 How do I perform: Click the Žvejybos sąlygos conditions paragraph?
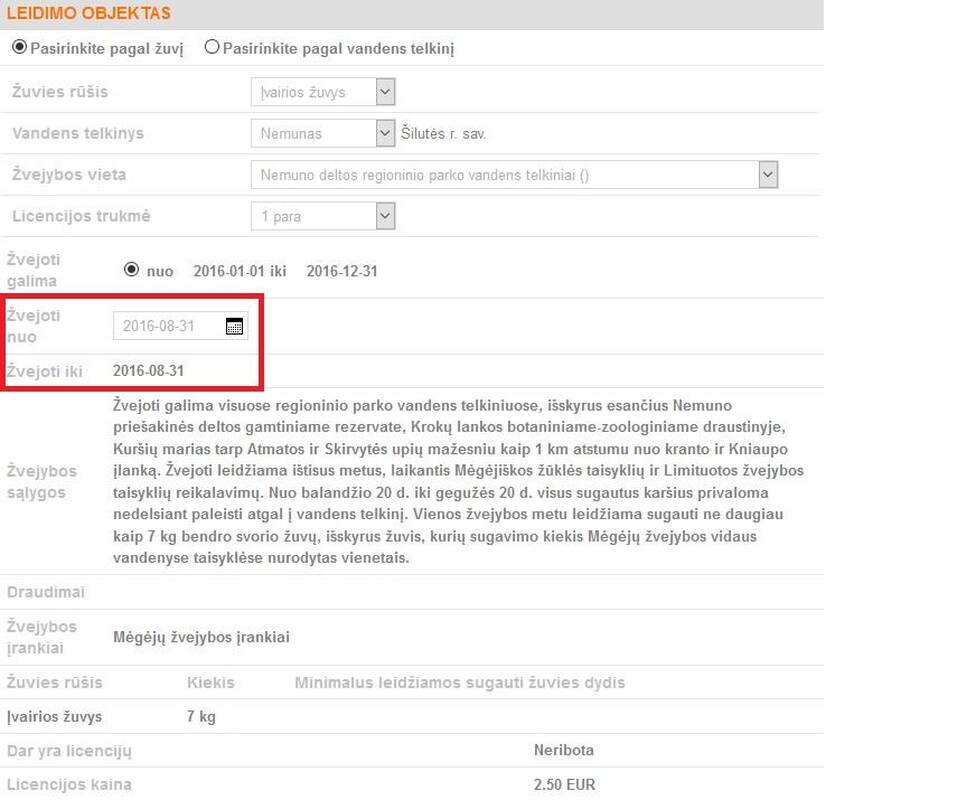[x=458, y=481]
